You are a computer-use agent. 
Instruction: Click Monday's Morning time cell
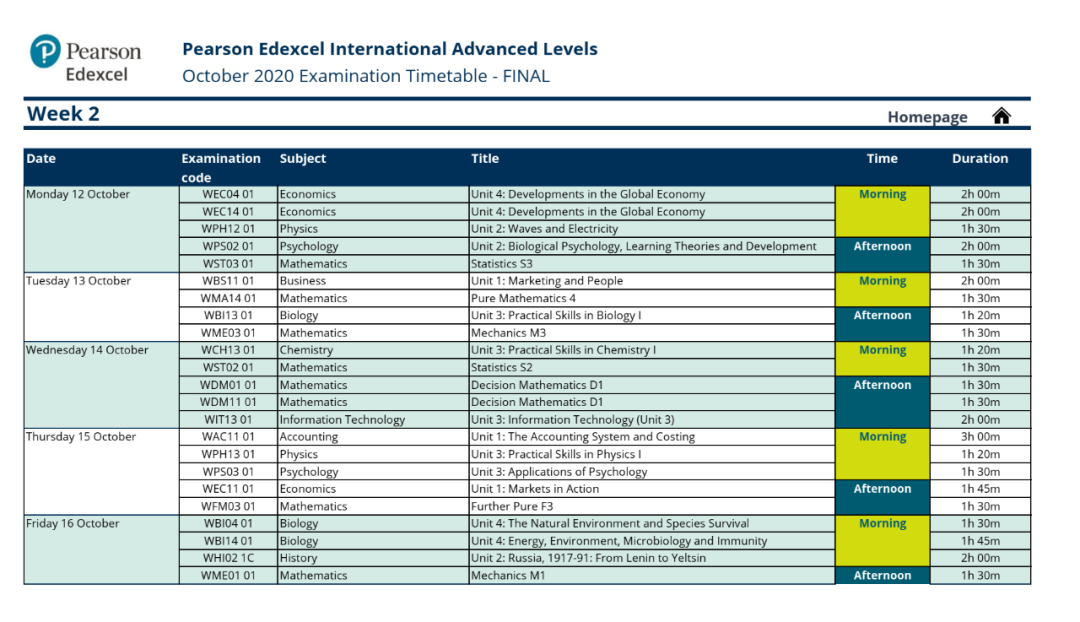pyautogui.click(x=882, y=211)
